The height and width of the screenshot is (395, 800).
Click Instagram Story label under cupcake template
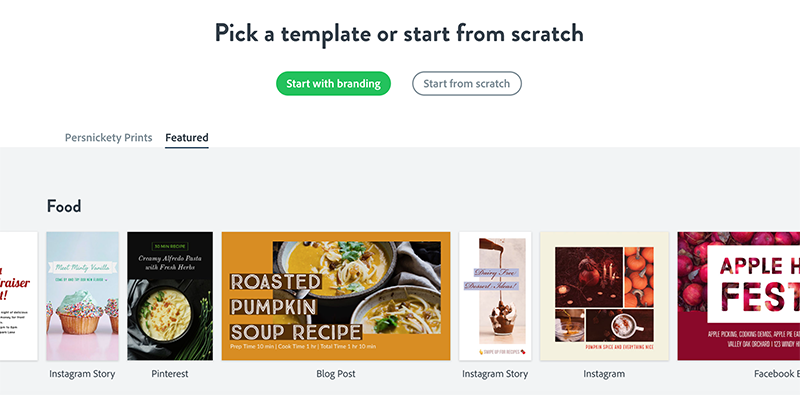[82, 374]
